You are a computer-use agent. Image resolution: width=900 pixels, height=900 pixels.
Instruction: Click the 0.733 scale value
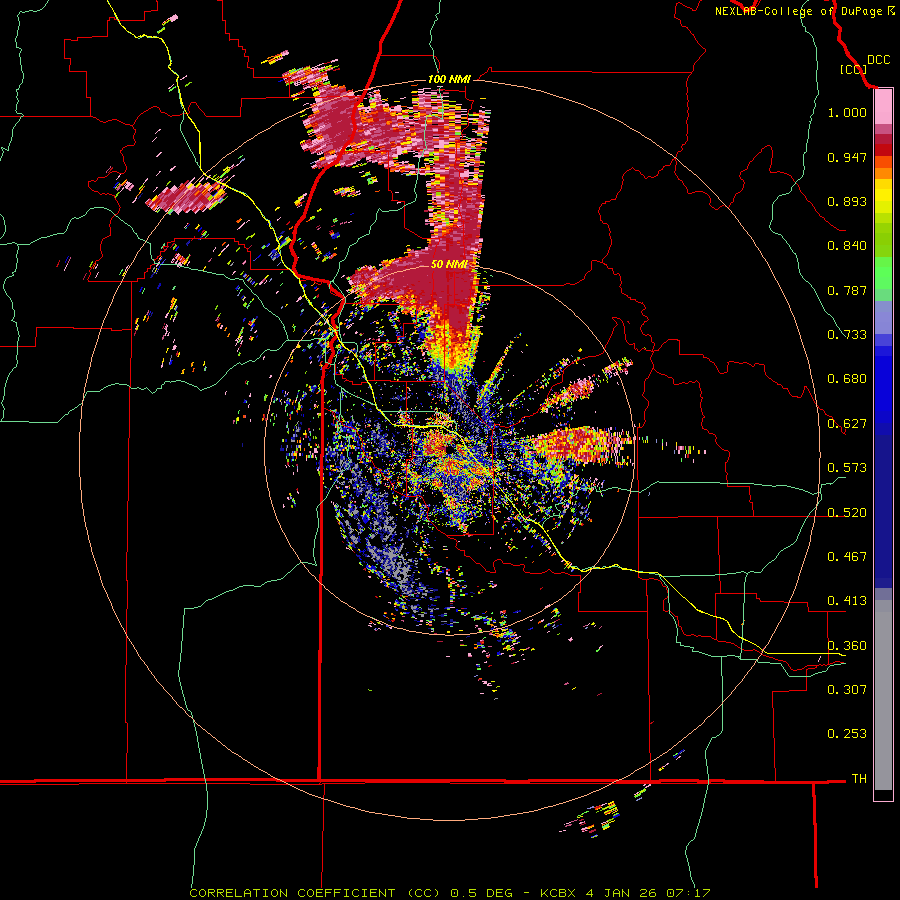click(847, 335)
